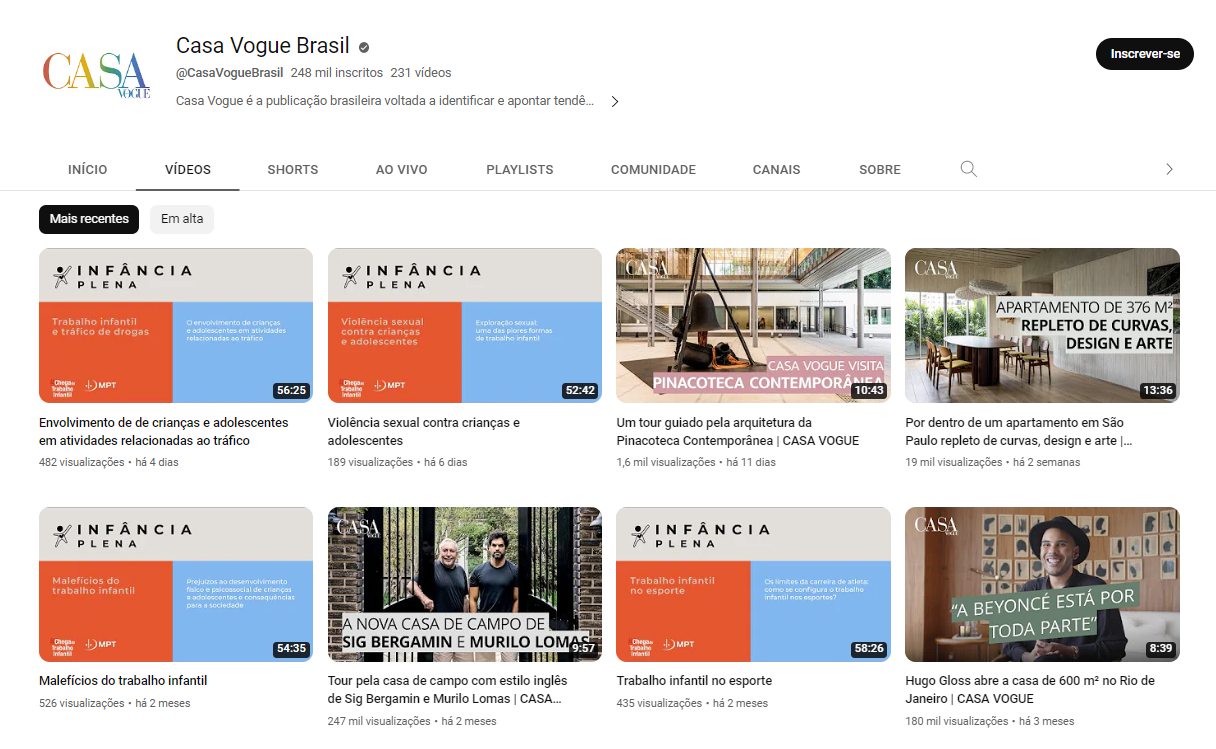Open the Hugo Gloss video thumbnail
The image size is (1216, 749).
[x=1042, y=584]
